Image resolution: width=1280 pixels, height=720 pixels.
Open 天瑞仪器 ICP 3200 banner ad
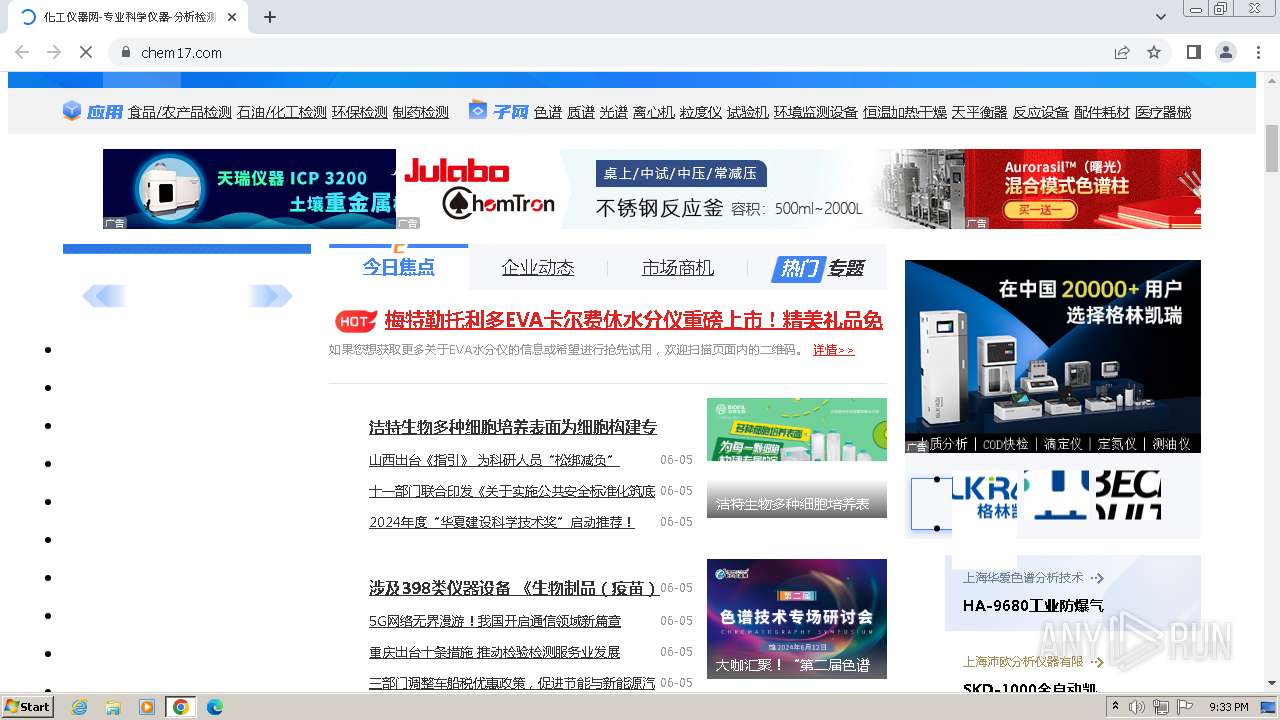[x=249, y=189]
